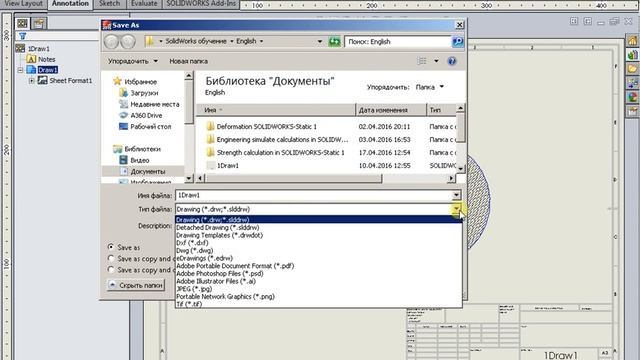Choose Tif (*.tif) file type
The image size is (640, 360).
point(318,304)
